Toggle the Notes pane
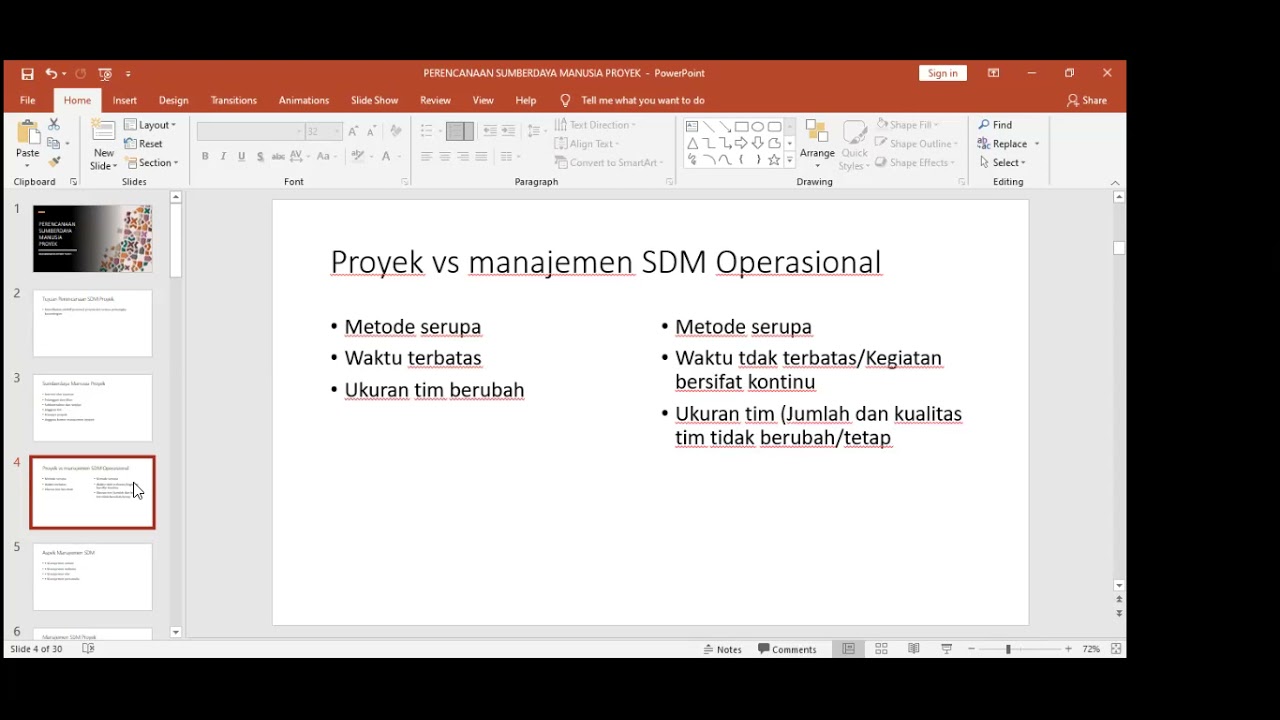The image size is (1280, 720). [x=722, y=649]
